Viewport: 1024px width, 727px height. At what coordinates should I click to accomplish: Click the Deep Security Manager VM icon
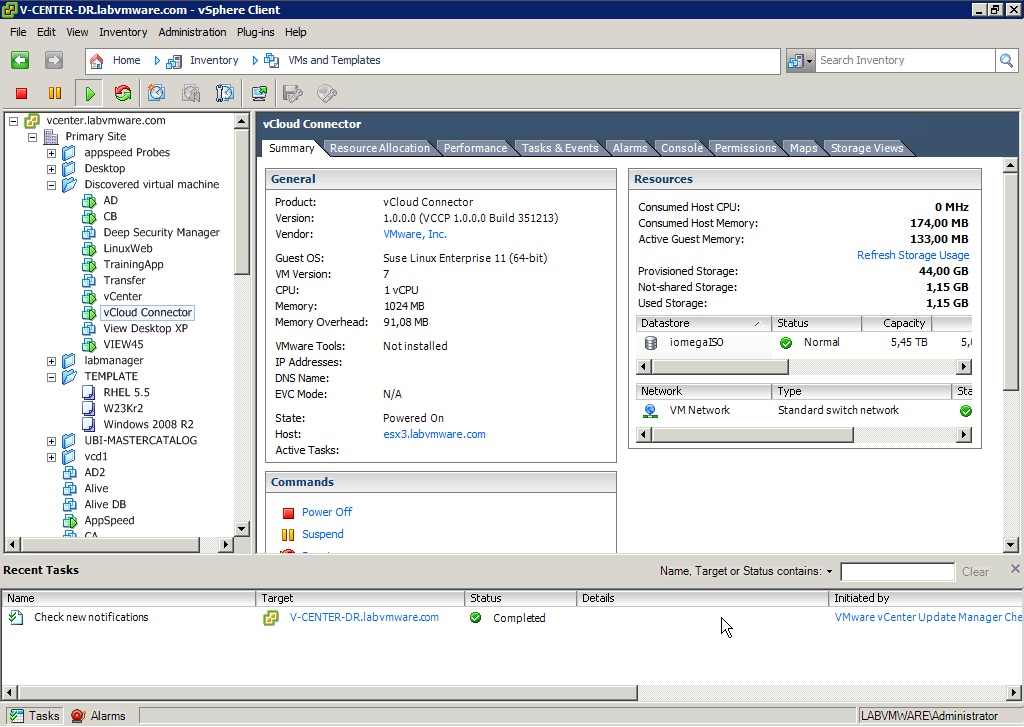click(x=89, y=233)
